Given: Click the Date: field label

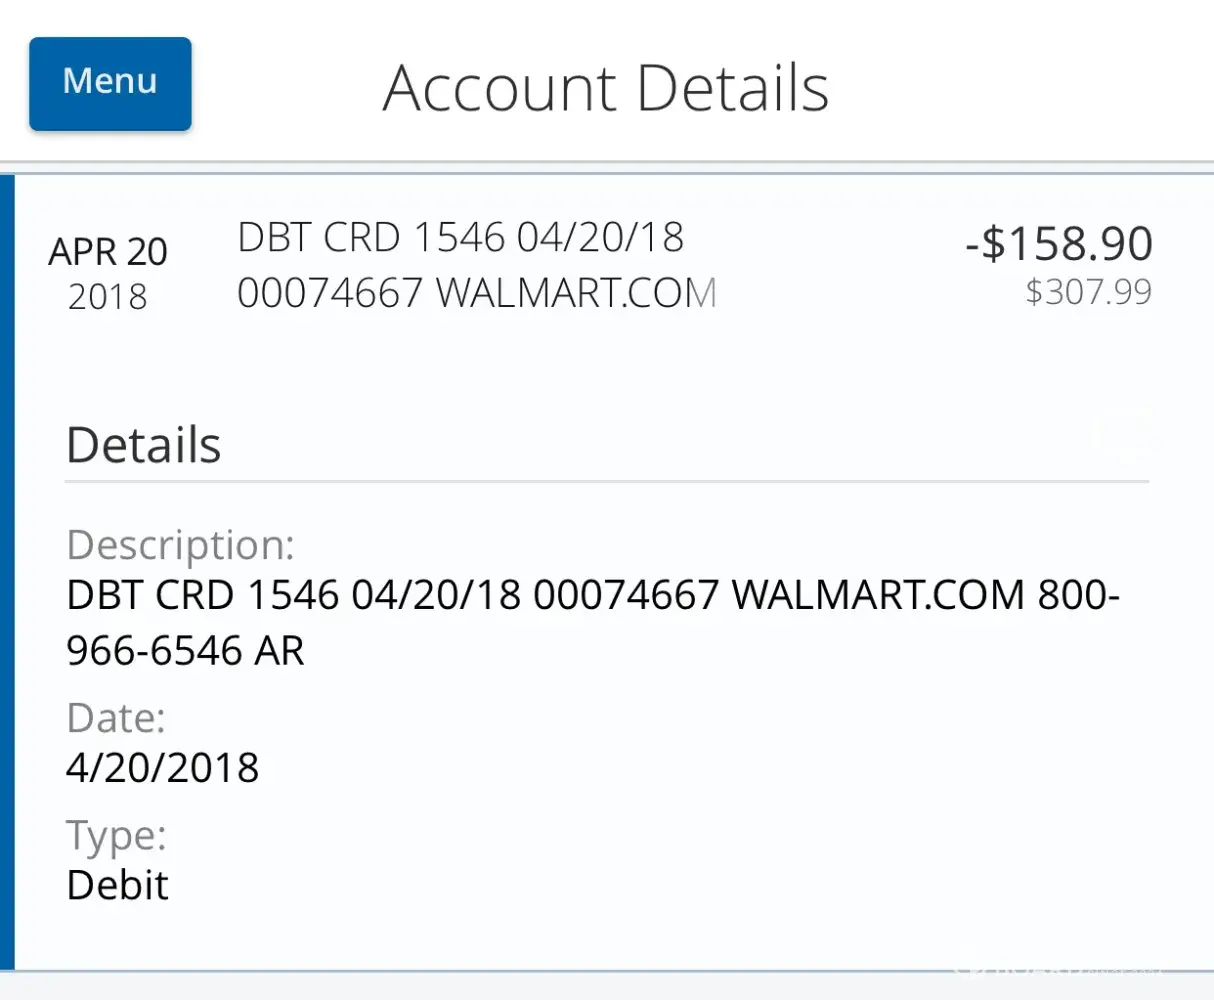Looking at the screenshot, I should point(116,718).
